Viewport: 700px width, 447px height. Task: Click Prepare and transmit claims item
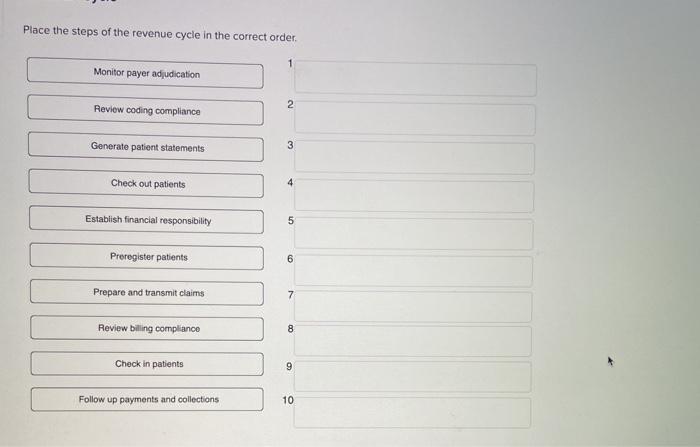(147, 292)
